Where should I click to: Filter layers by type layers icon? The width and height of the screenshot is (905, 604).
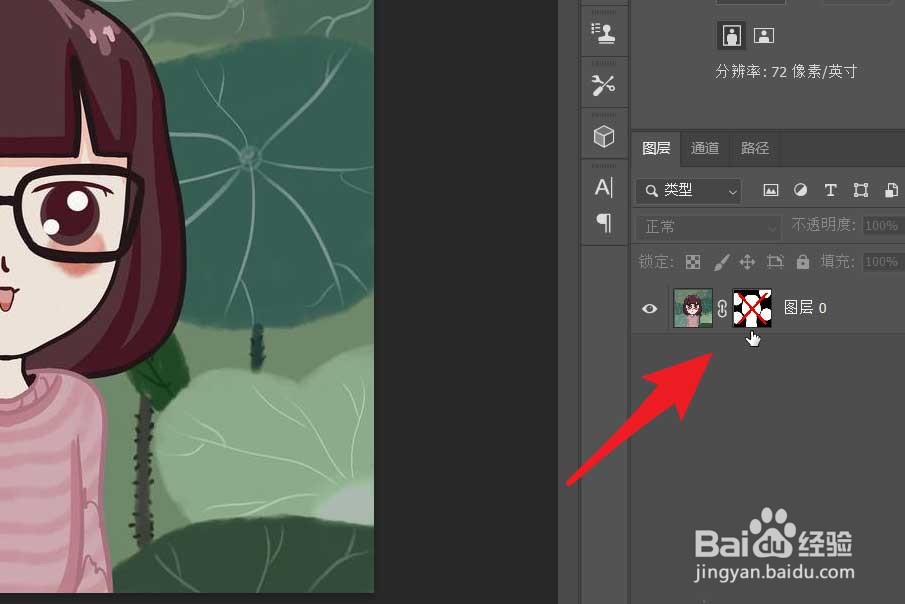pyautogui.click(x=831, y=190)
